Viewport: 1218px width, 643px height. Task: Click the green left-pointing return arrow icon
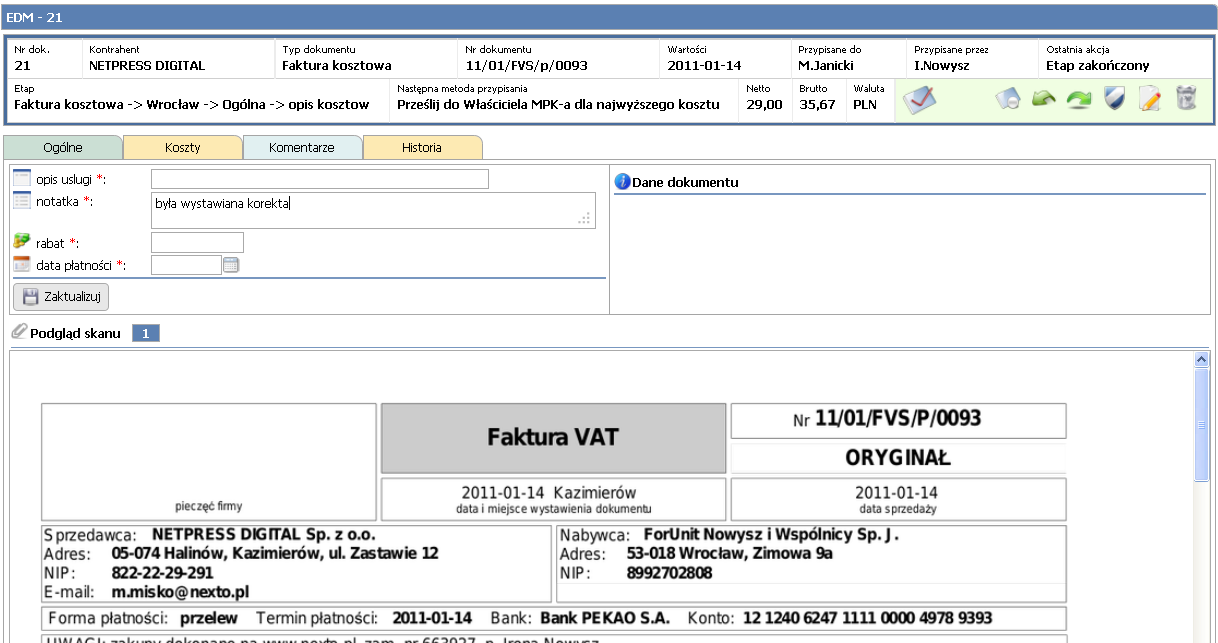coord(1044,99)
